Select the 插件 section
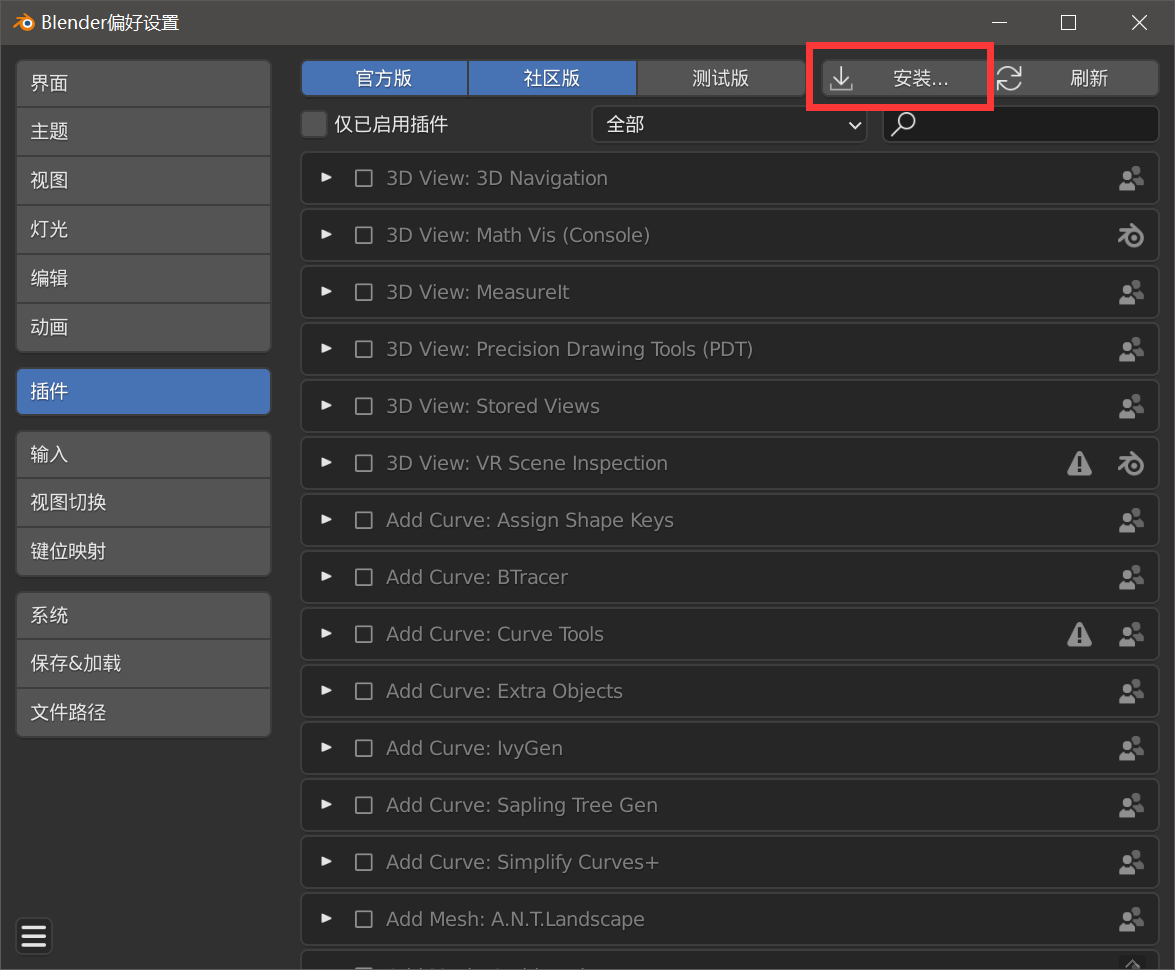This screenshot has width=1175, height=970. coord(143,391)
